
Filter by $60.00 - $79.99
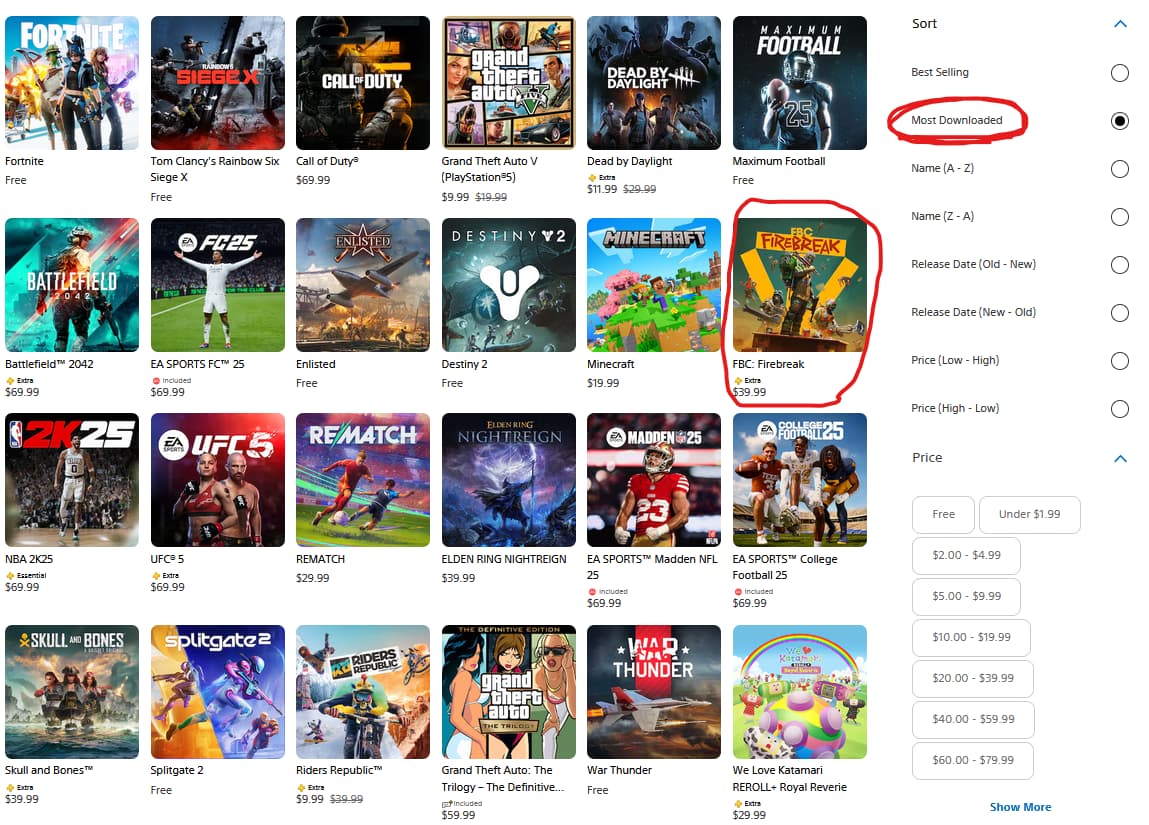[973, 761]
